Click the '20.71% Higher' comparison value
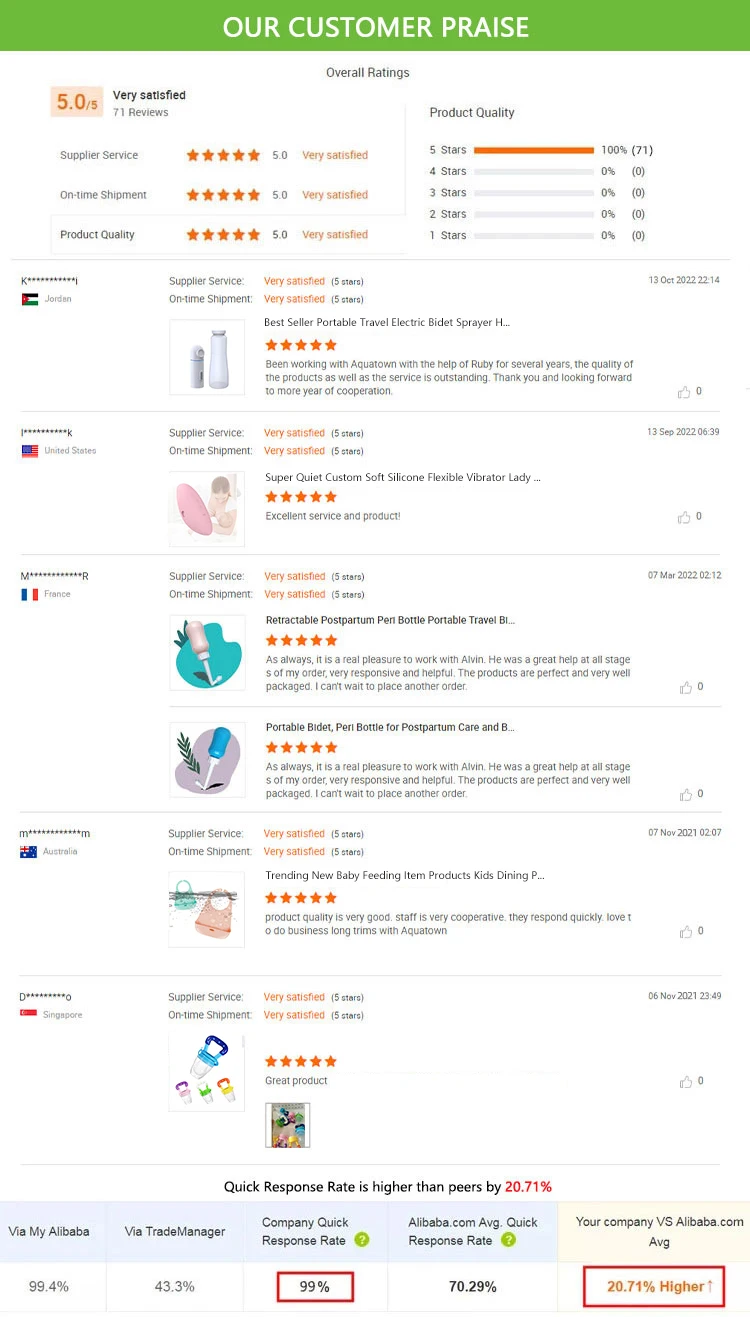 [x=654, y=1286]
